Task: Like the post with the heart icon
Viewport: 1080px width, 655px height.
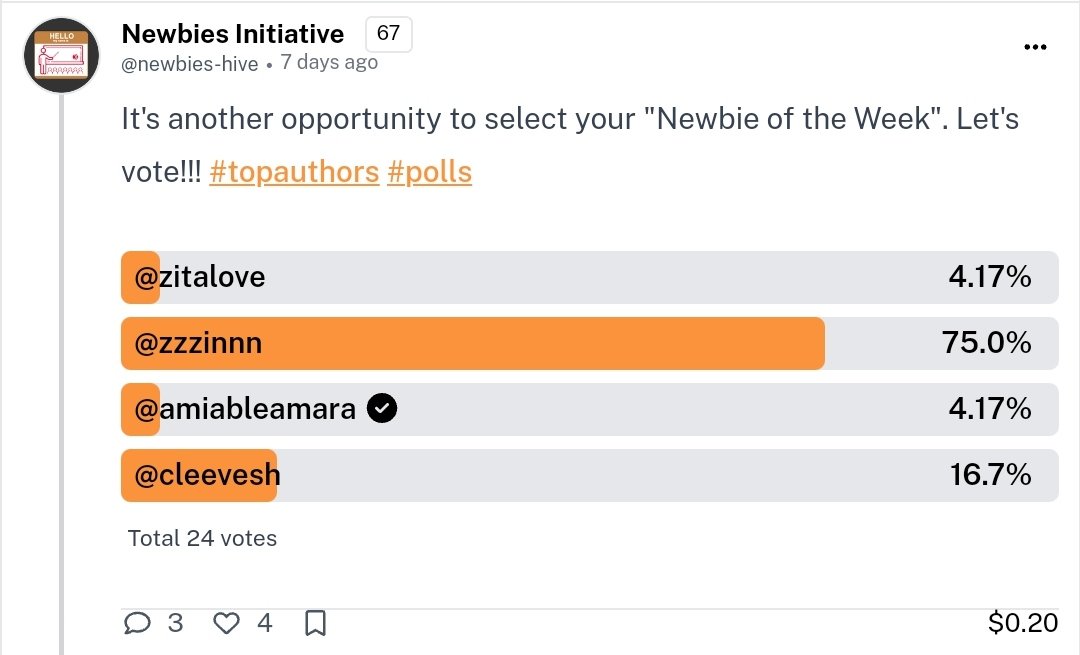Action: coord(226,623)
